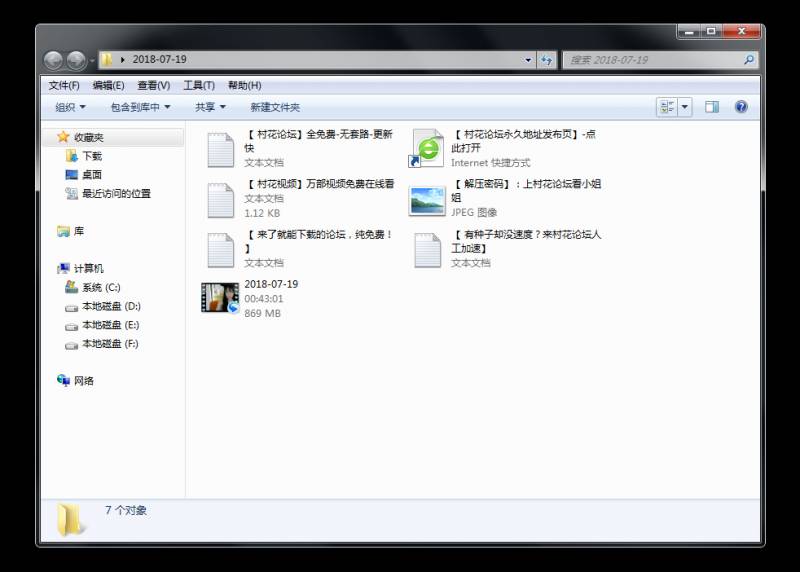Click the Back navigation arrow button
The width and height of the screenshot is (800, 572).
point(54,60)
